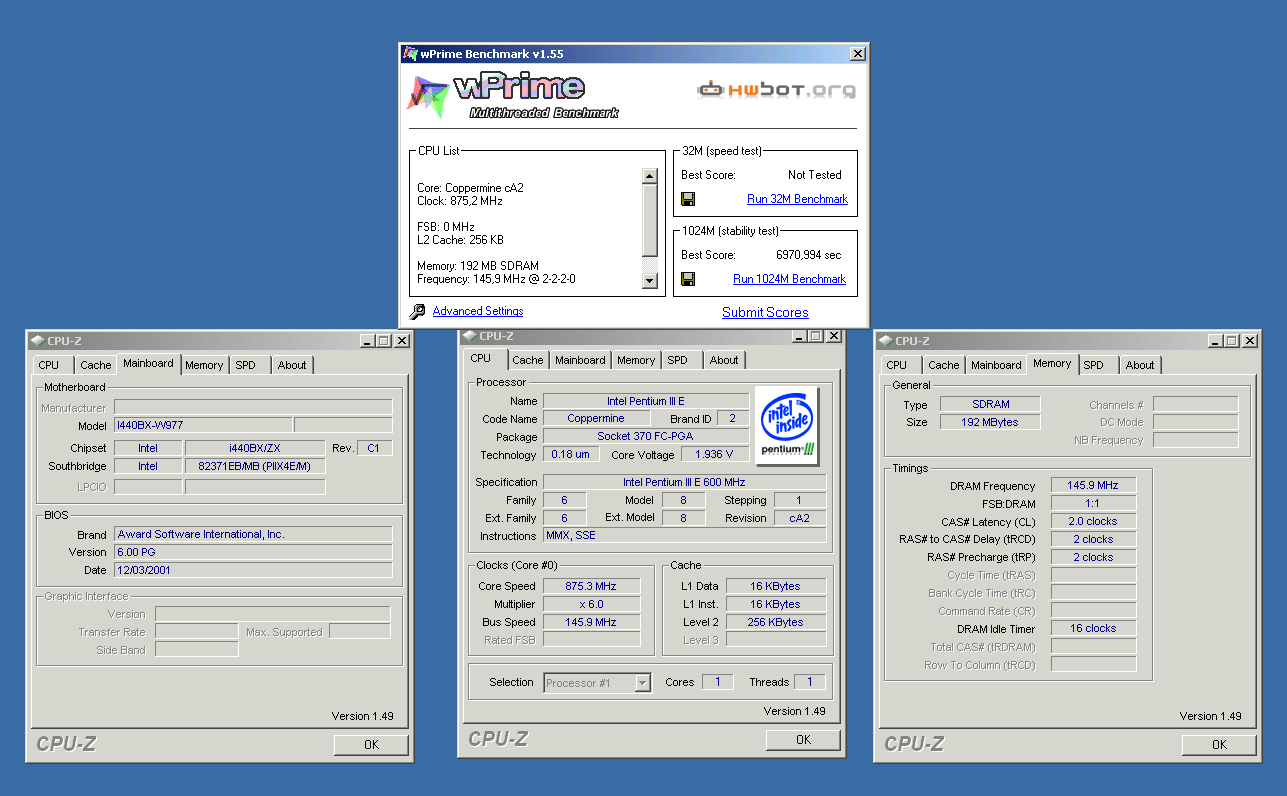Click the chipset Rev. C1 value

[x=373, y=449]
